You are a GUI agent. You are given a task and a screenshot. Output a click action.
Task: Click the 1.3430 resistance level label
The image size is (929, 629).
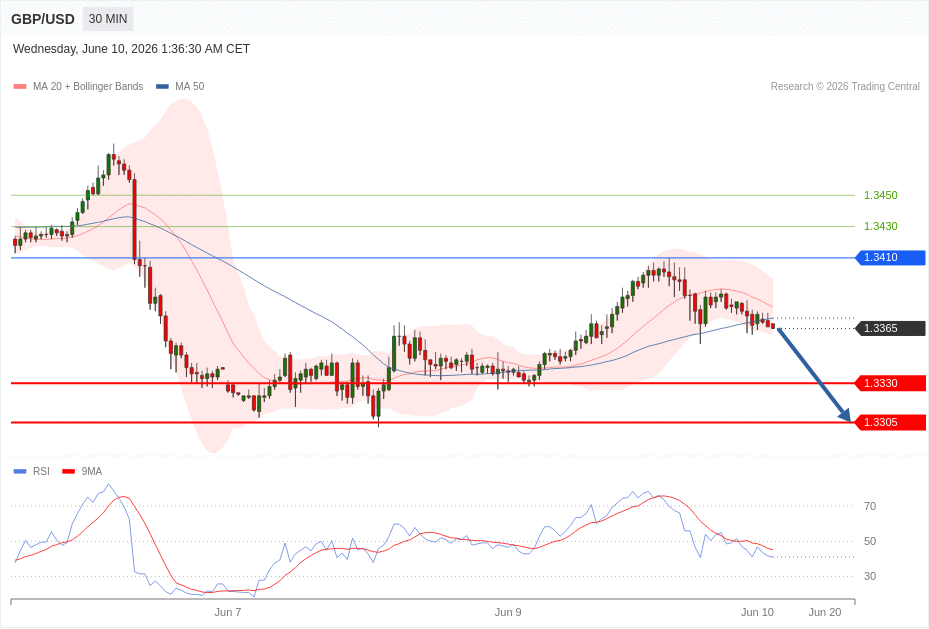pyautogui.click(x=880, y=226)
